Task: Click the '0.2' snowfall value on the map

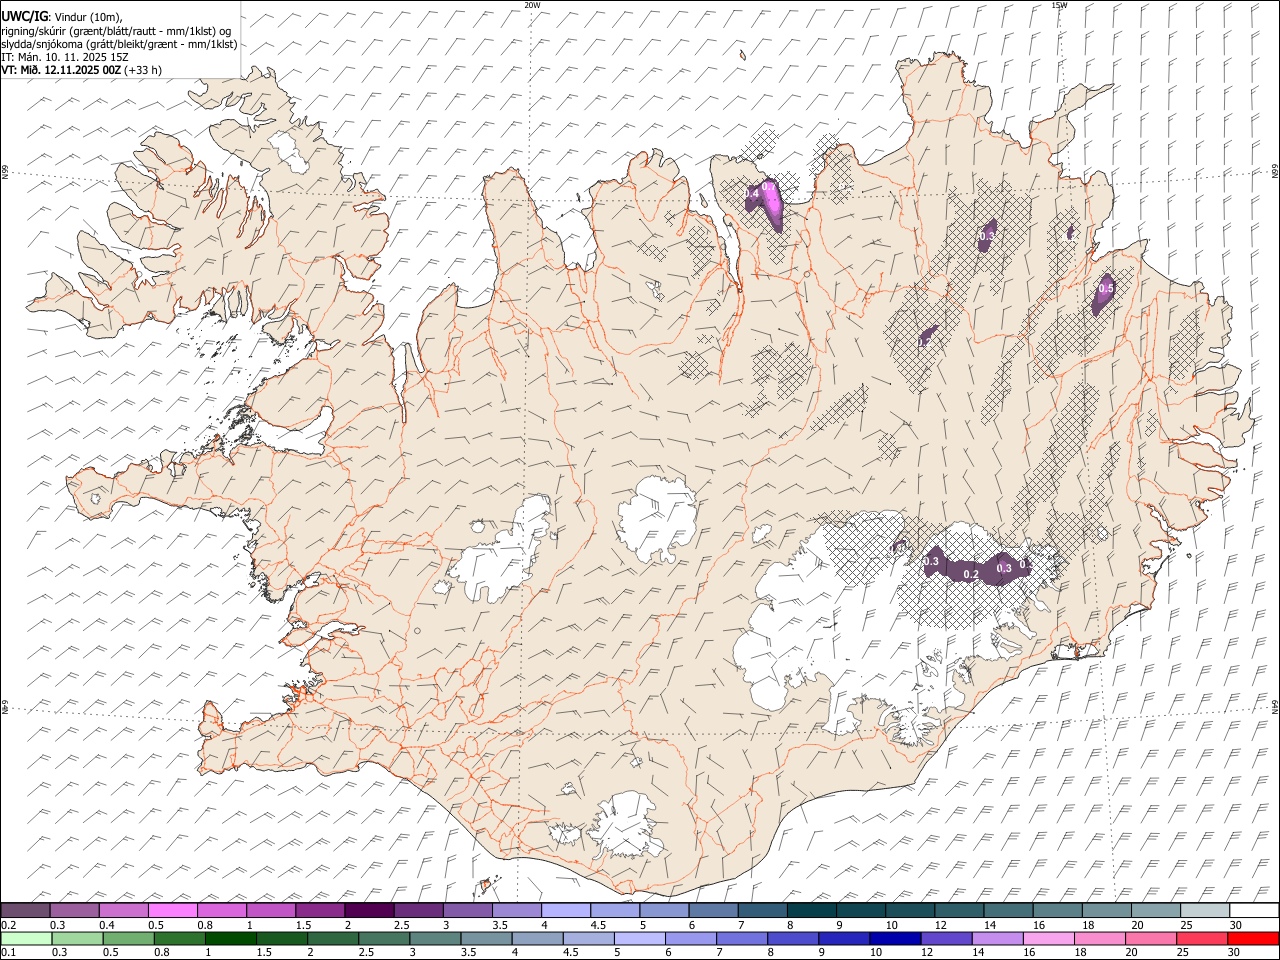Action: (970, 575)
